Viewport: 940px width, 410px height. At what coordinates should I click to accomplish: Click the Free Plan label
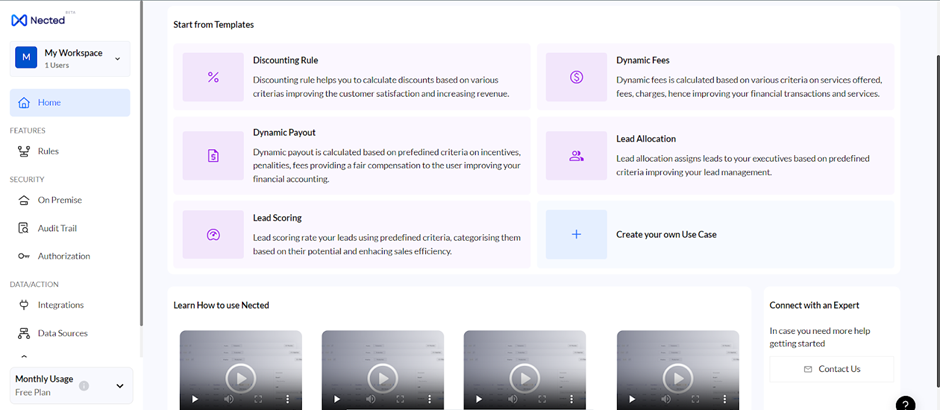pos(33,393)
